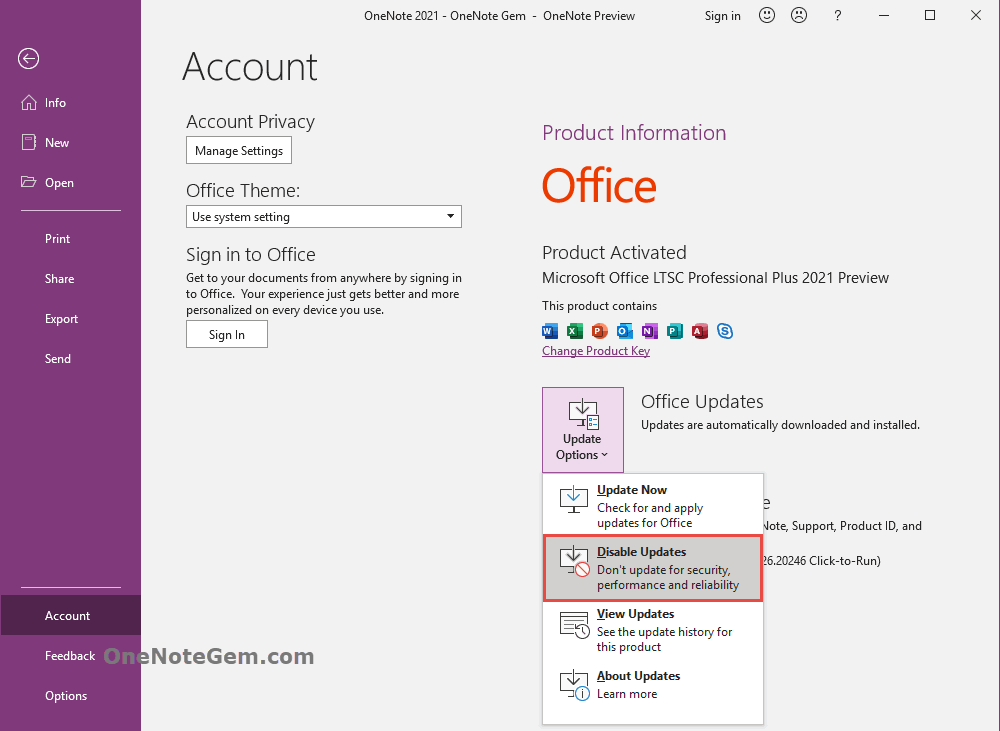This screenshot has width=1000, height=731.
Task: Click the Access product icon
Action: point(700,331)
